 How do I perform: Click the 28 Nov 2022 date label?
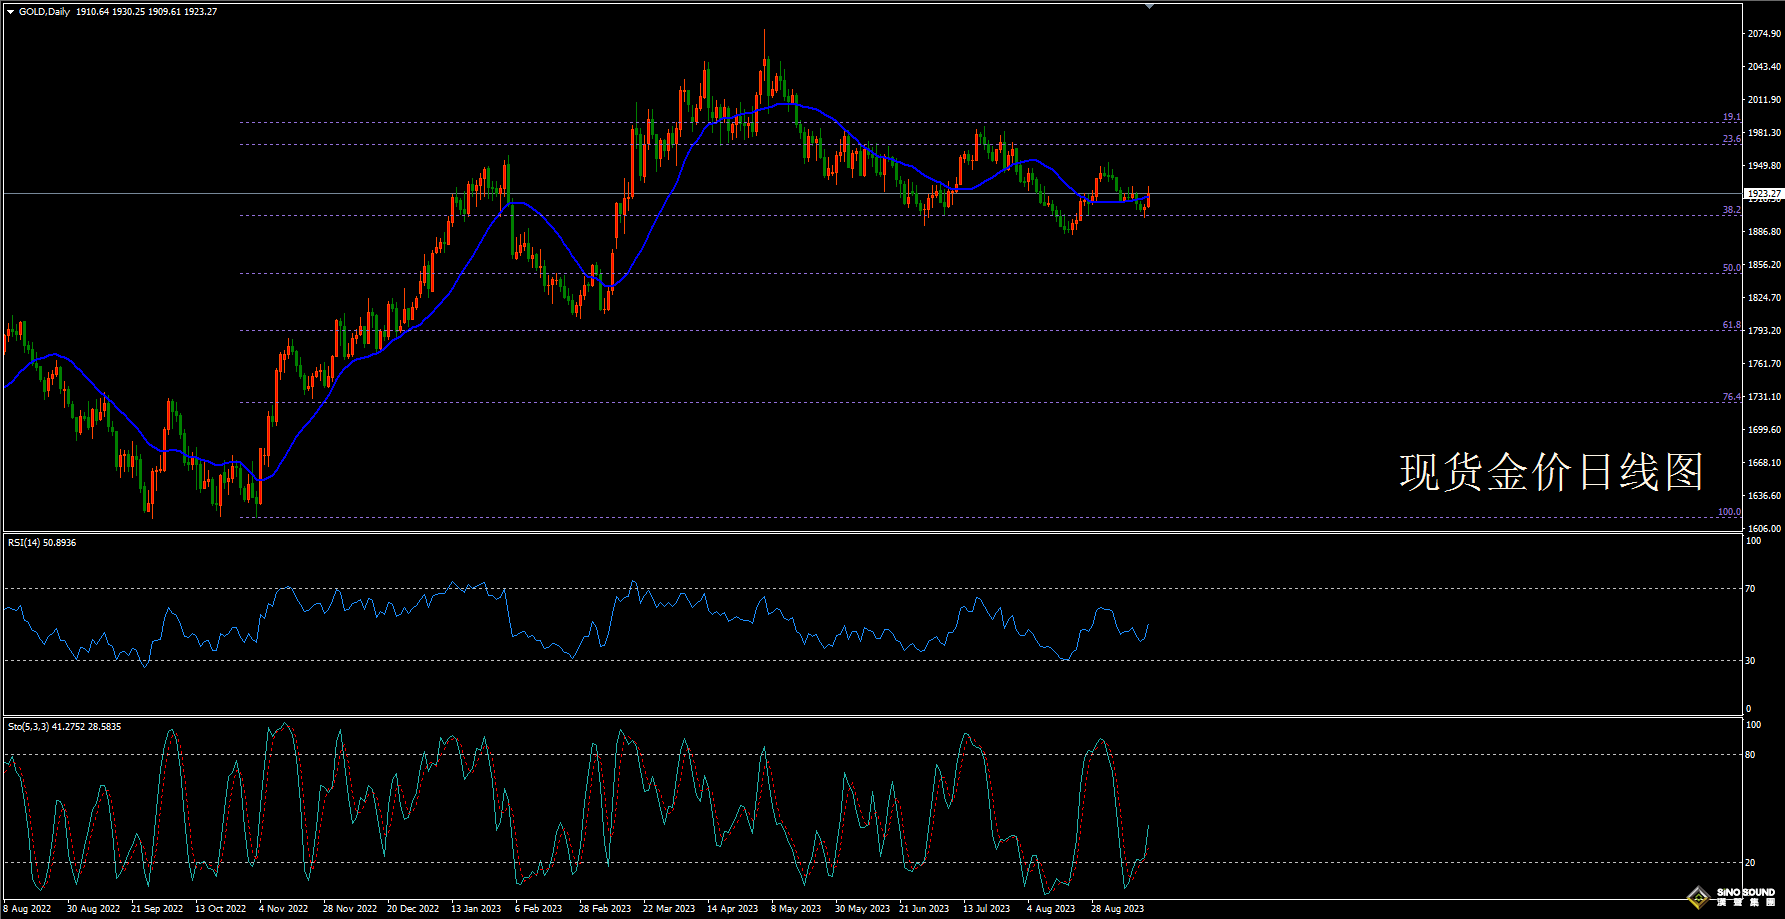[x=350, y=909]
